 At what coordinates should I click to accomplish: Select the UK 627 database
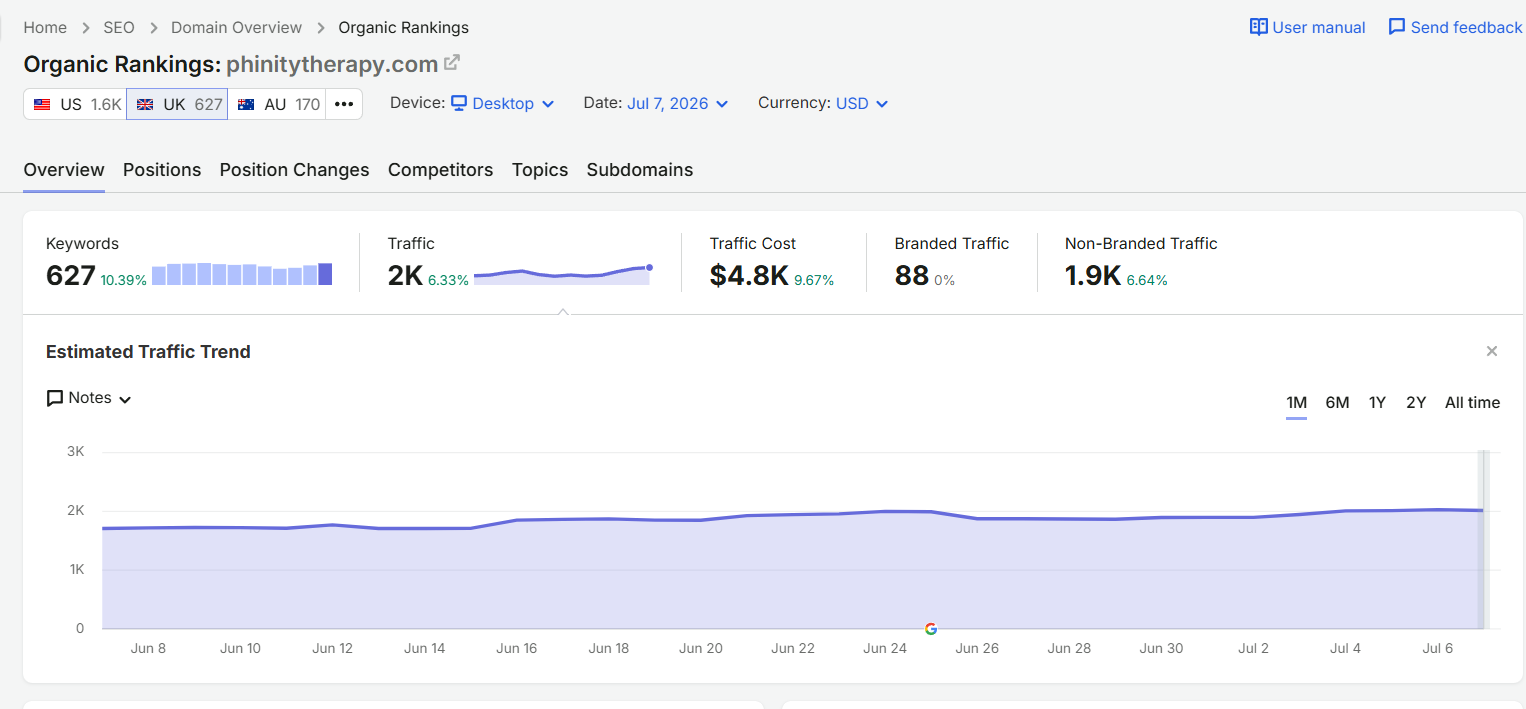tap(177, 104)
